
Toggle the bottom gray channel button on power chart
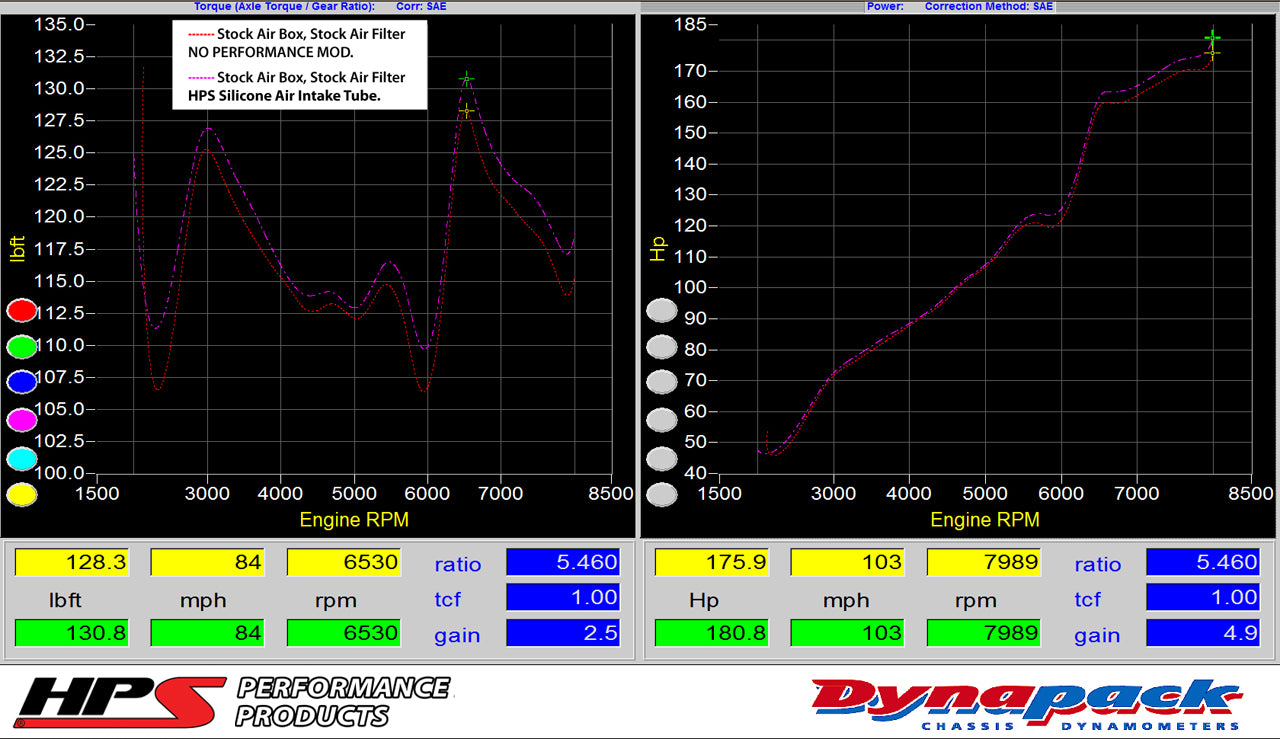661,494
